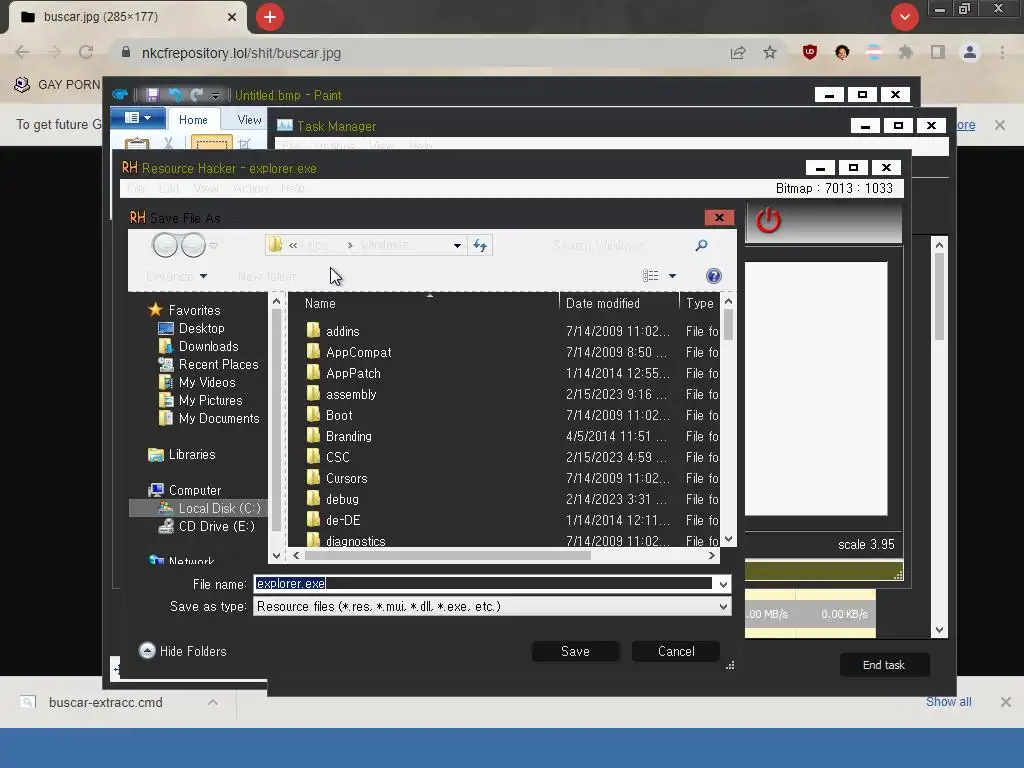Bookmark this page with the star icon
The height and width of the screenshot is (768, 1024).
770,52
